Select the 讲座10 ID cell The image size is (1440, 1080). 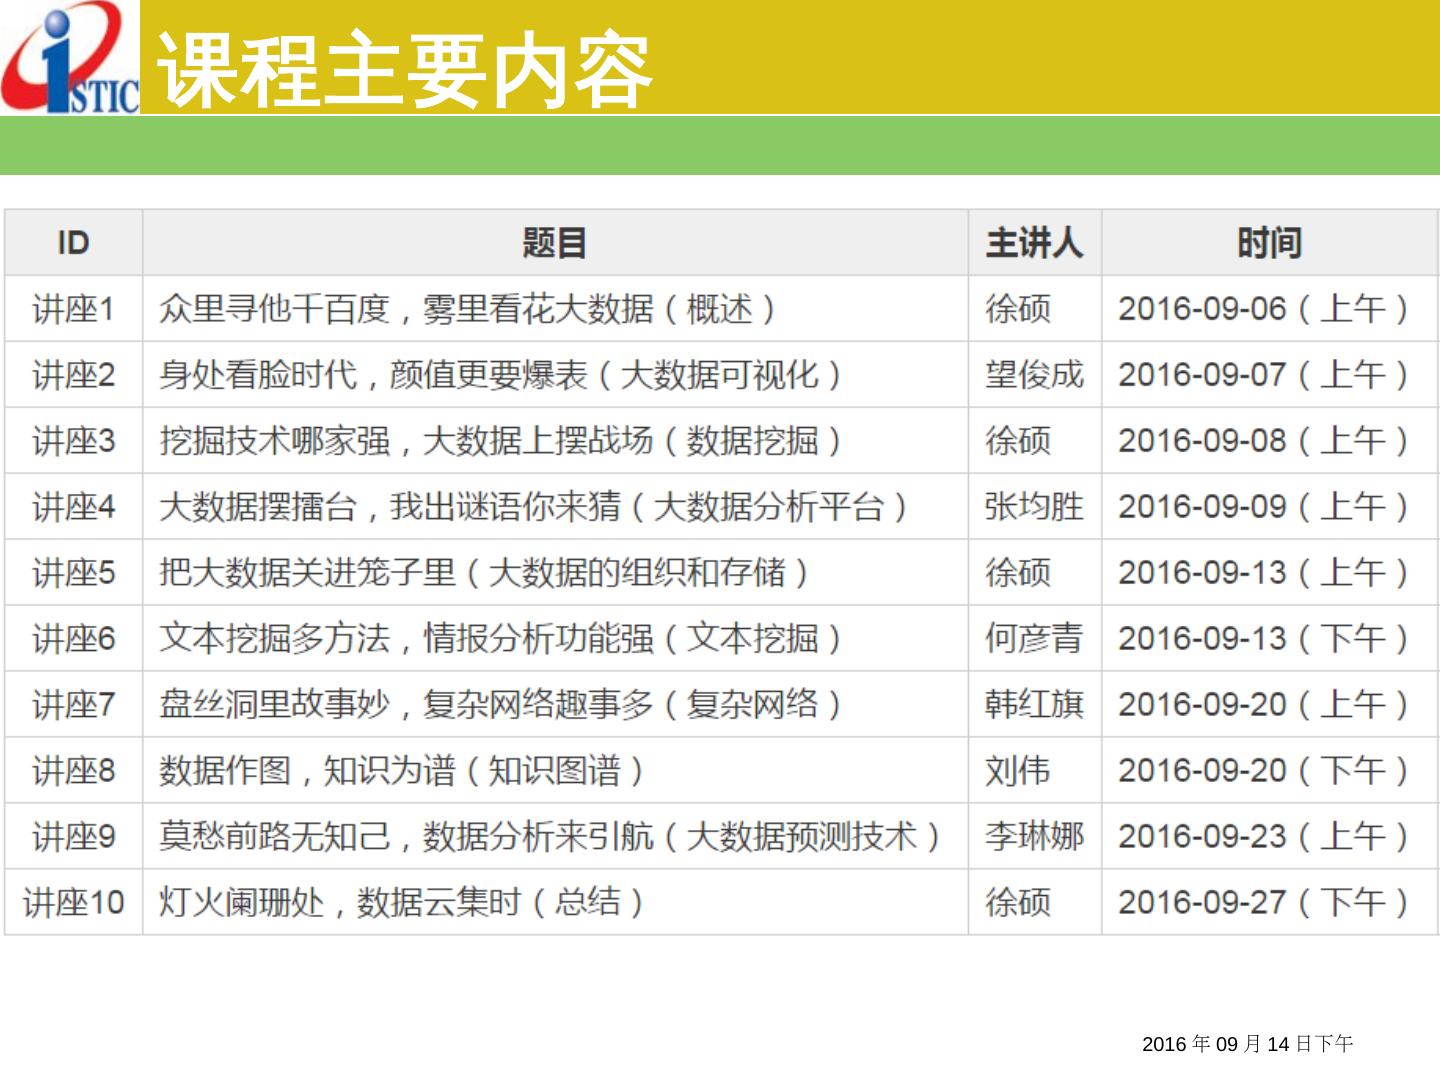(73, 903)
